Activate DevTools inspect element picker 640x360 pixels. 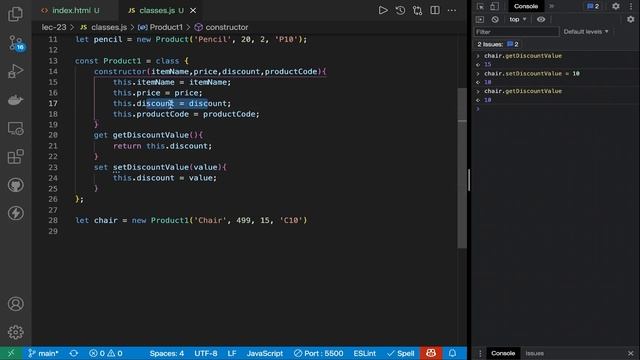pos(480,7)
